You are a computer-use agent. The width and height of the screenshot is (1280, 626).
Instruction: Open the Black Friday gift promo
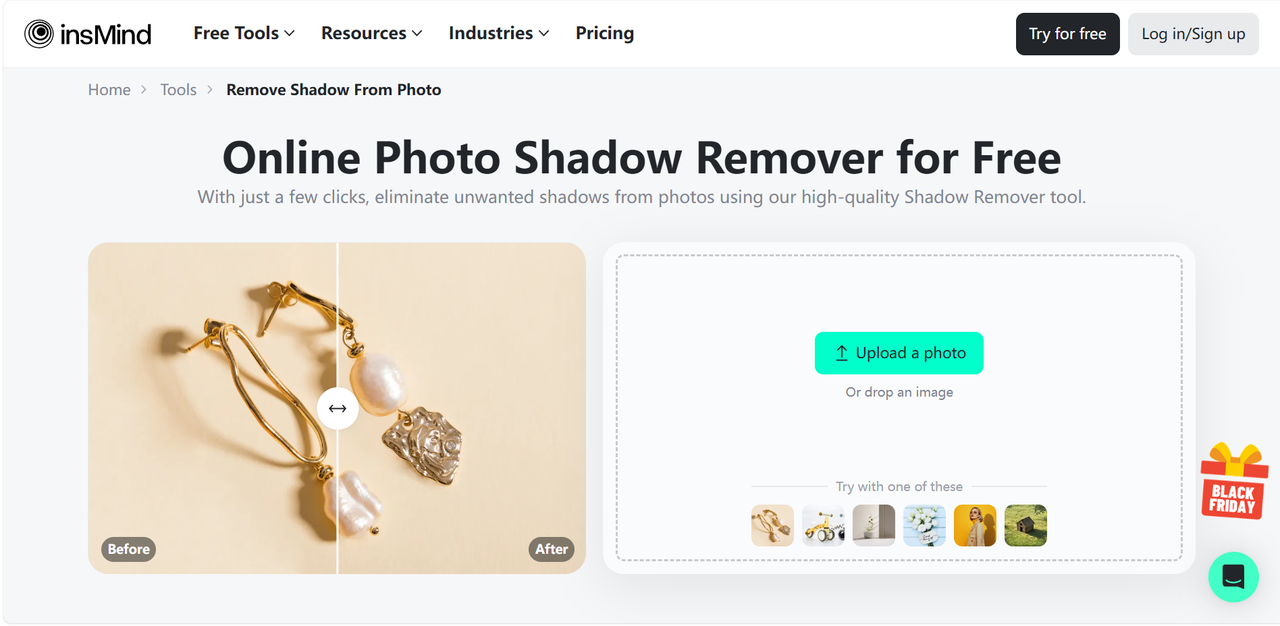coord(1233,481)
